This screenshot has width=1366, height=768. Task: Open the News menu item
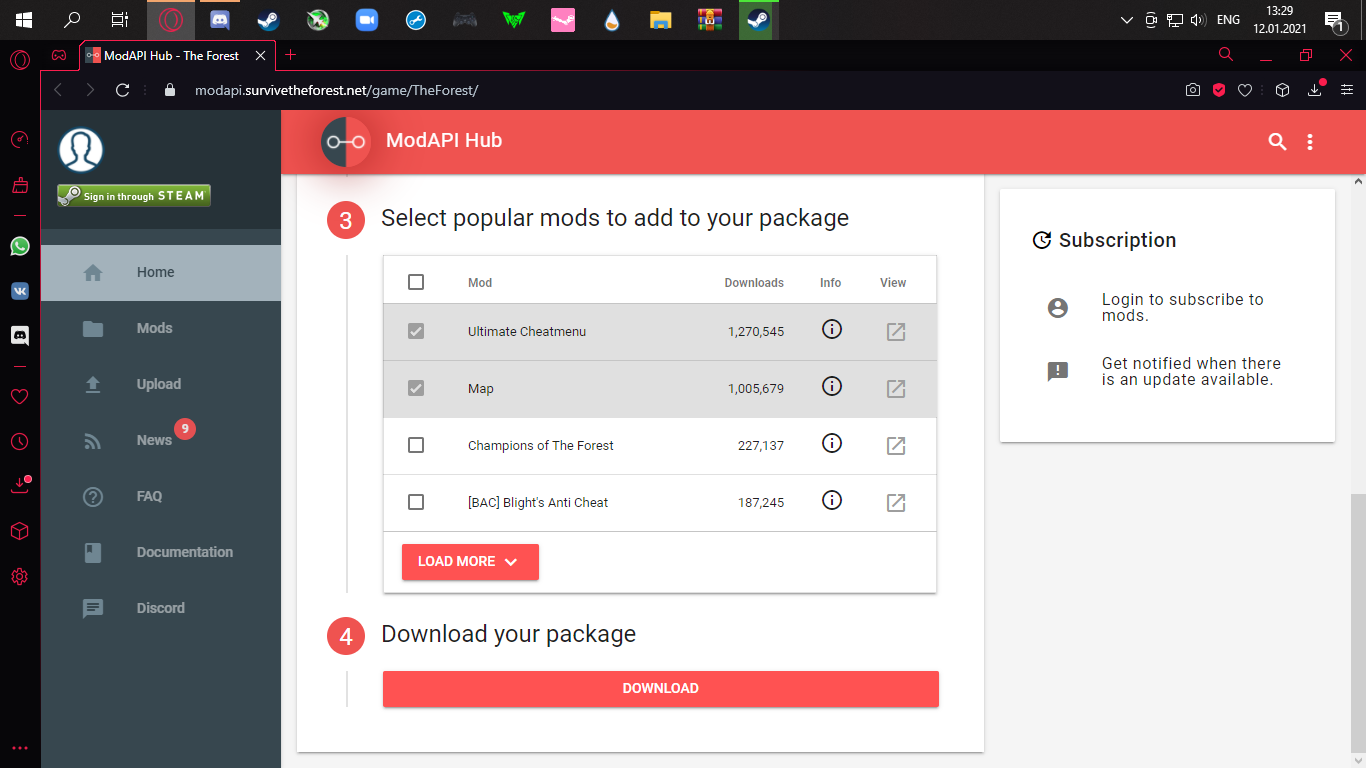point(154,440)
